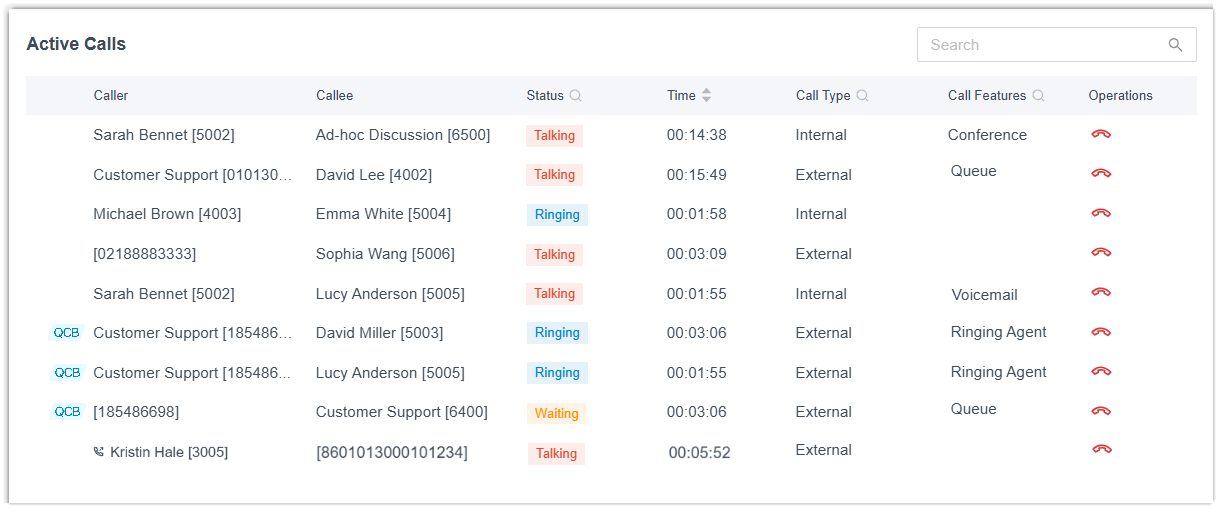Click the QCB badge beside David Miller's call
The height and width of the screenshot is (512, 1222).
click(67, 333)
